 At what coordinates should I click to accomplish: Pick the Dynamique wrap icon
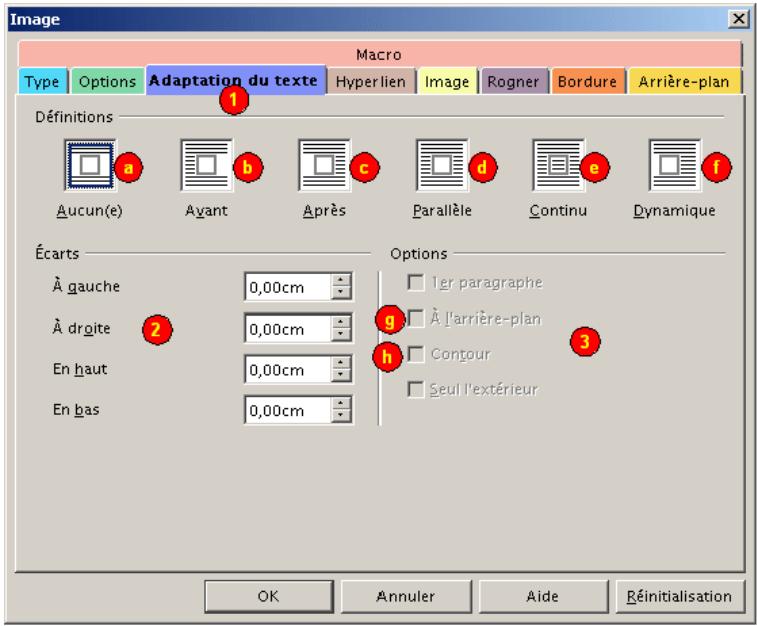pyautogui.click(x=674, y=165)
